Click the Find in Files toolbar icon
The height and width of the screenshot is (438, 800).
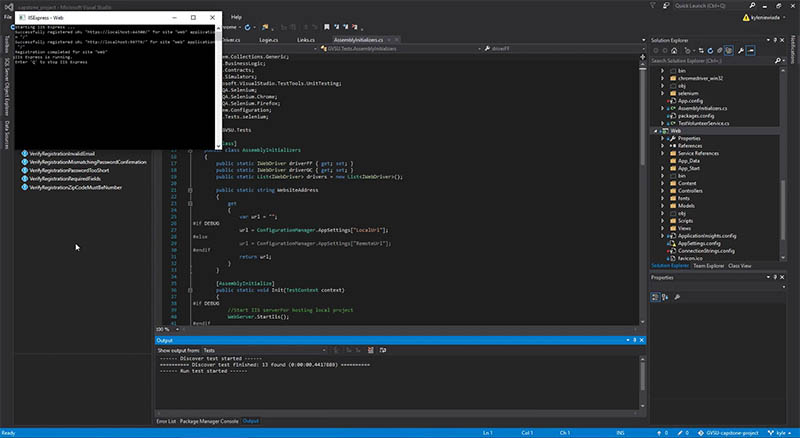point(265,27)
